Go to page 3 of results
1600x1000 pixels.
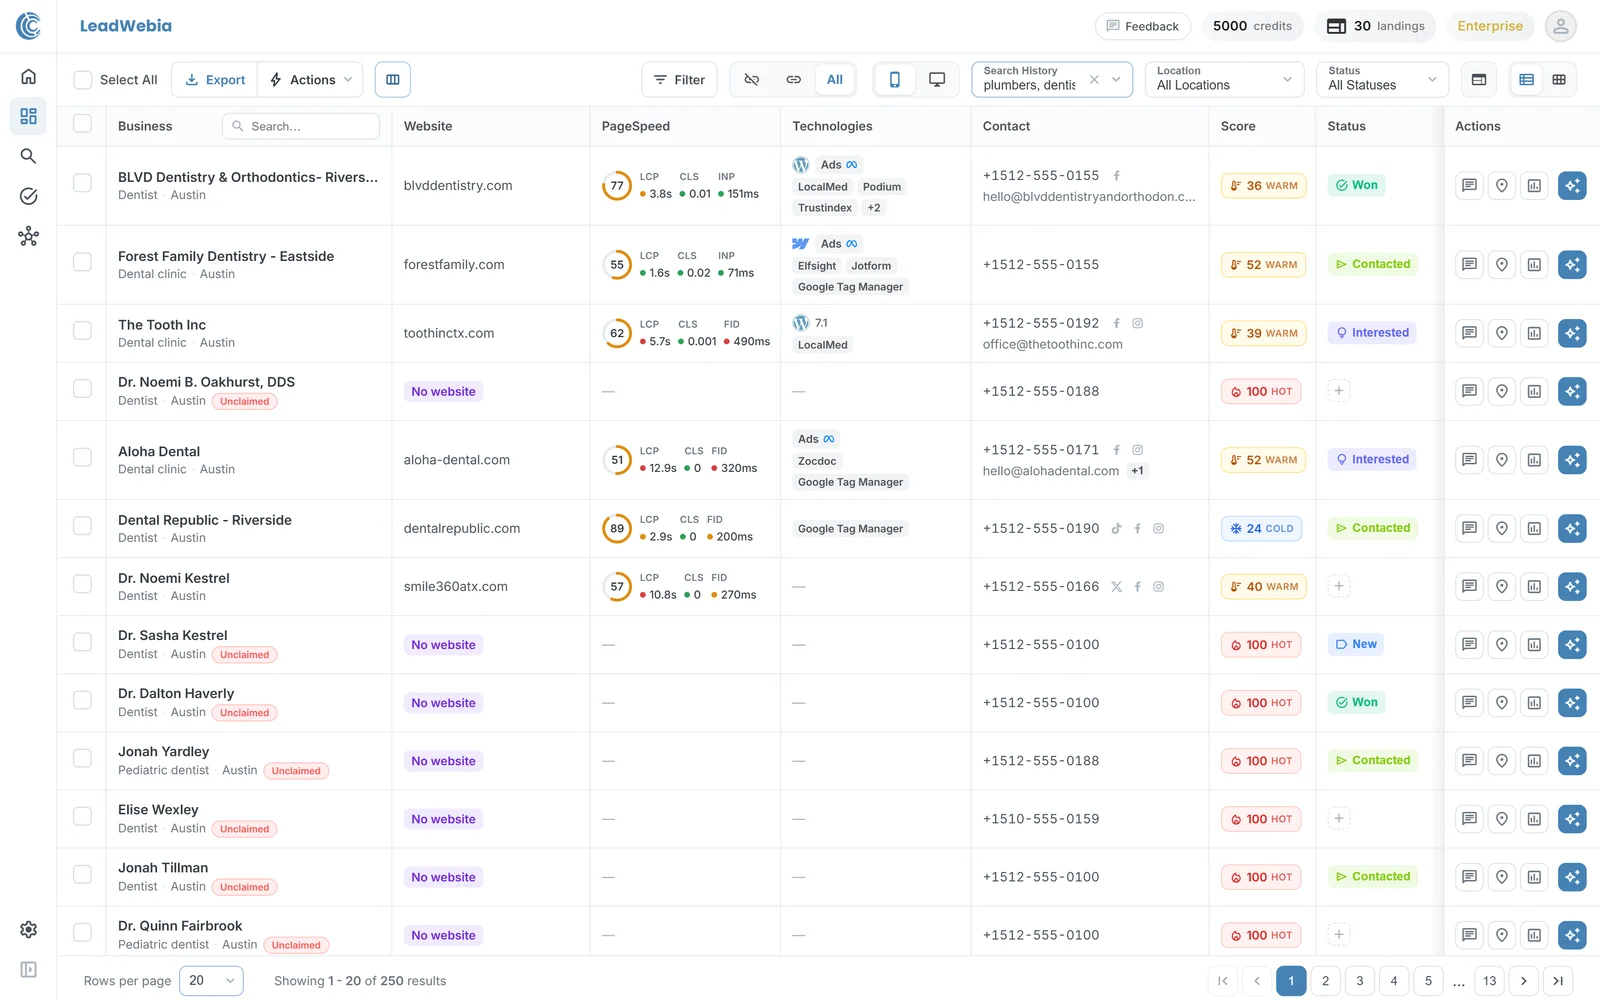[1360, 981]
